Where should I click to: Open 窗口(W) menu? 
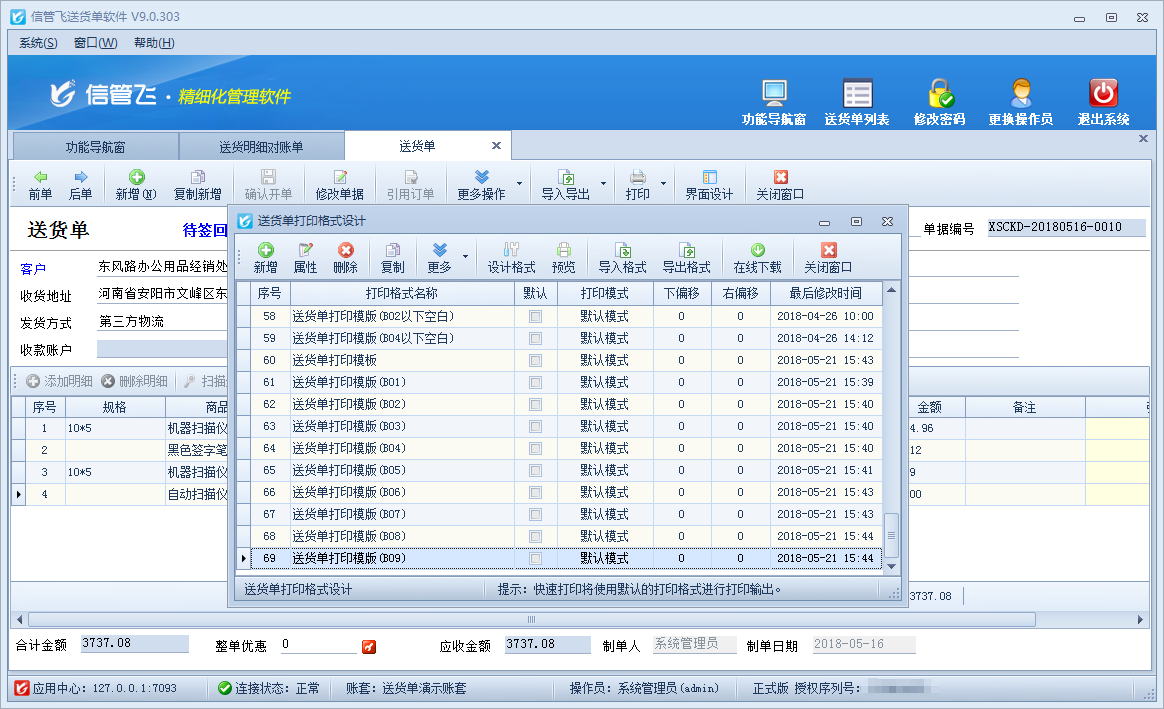click(96, 43)
